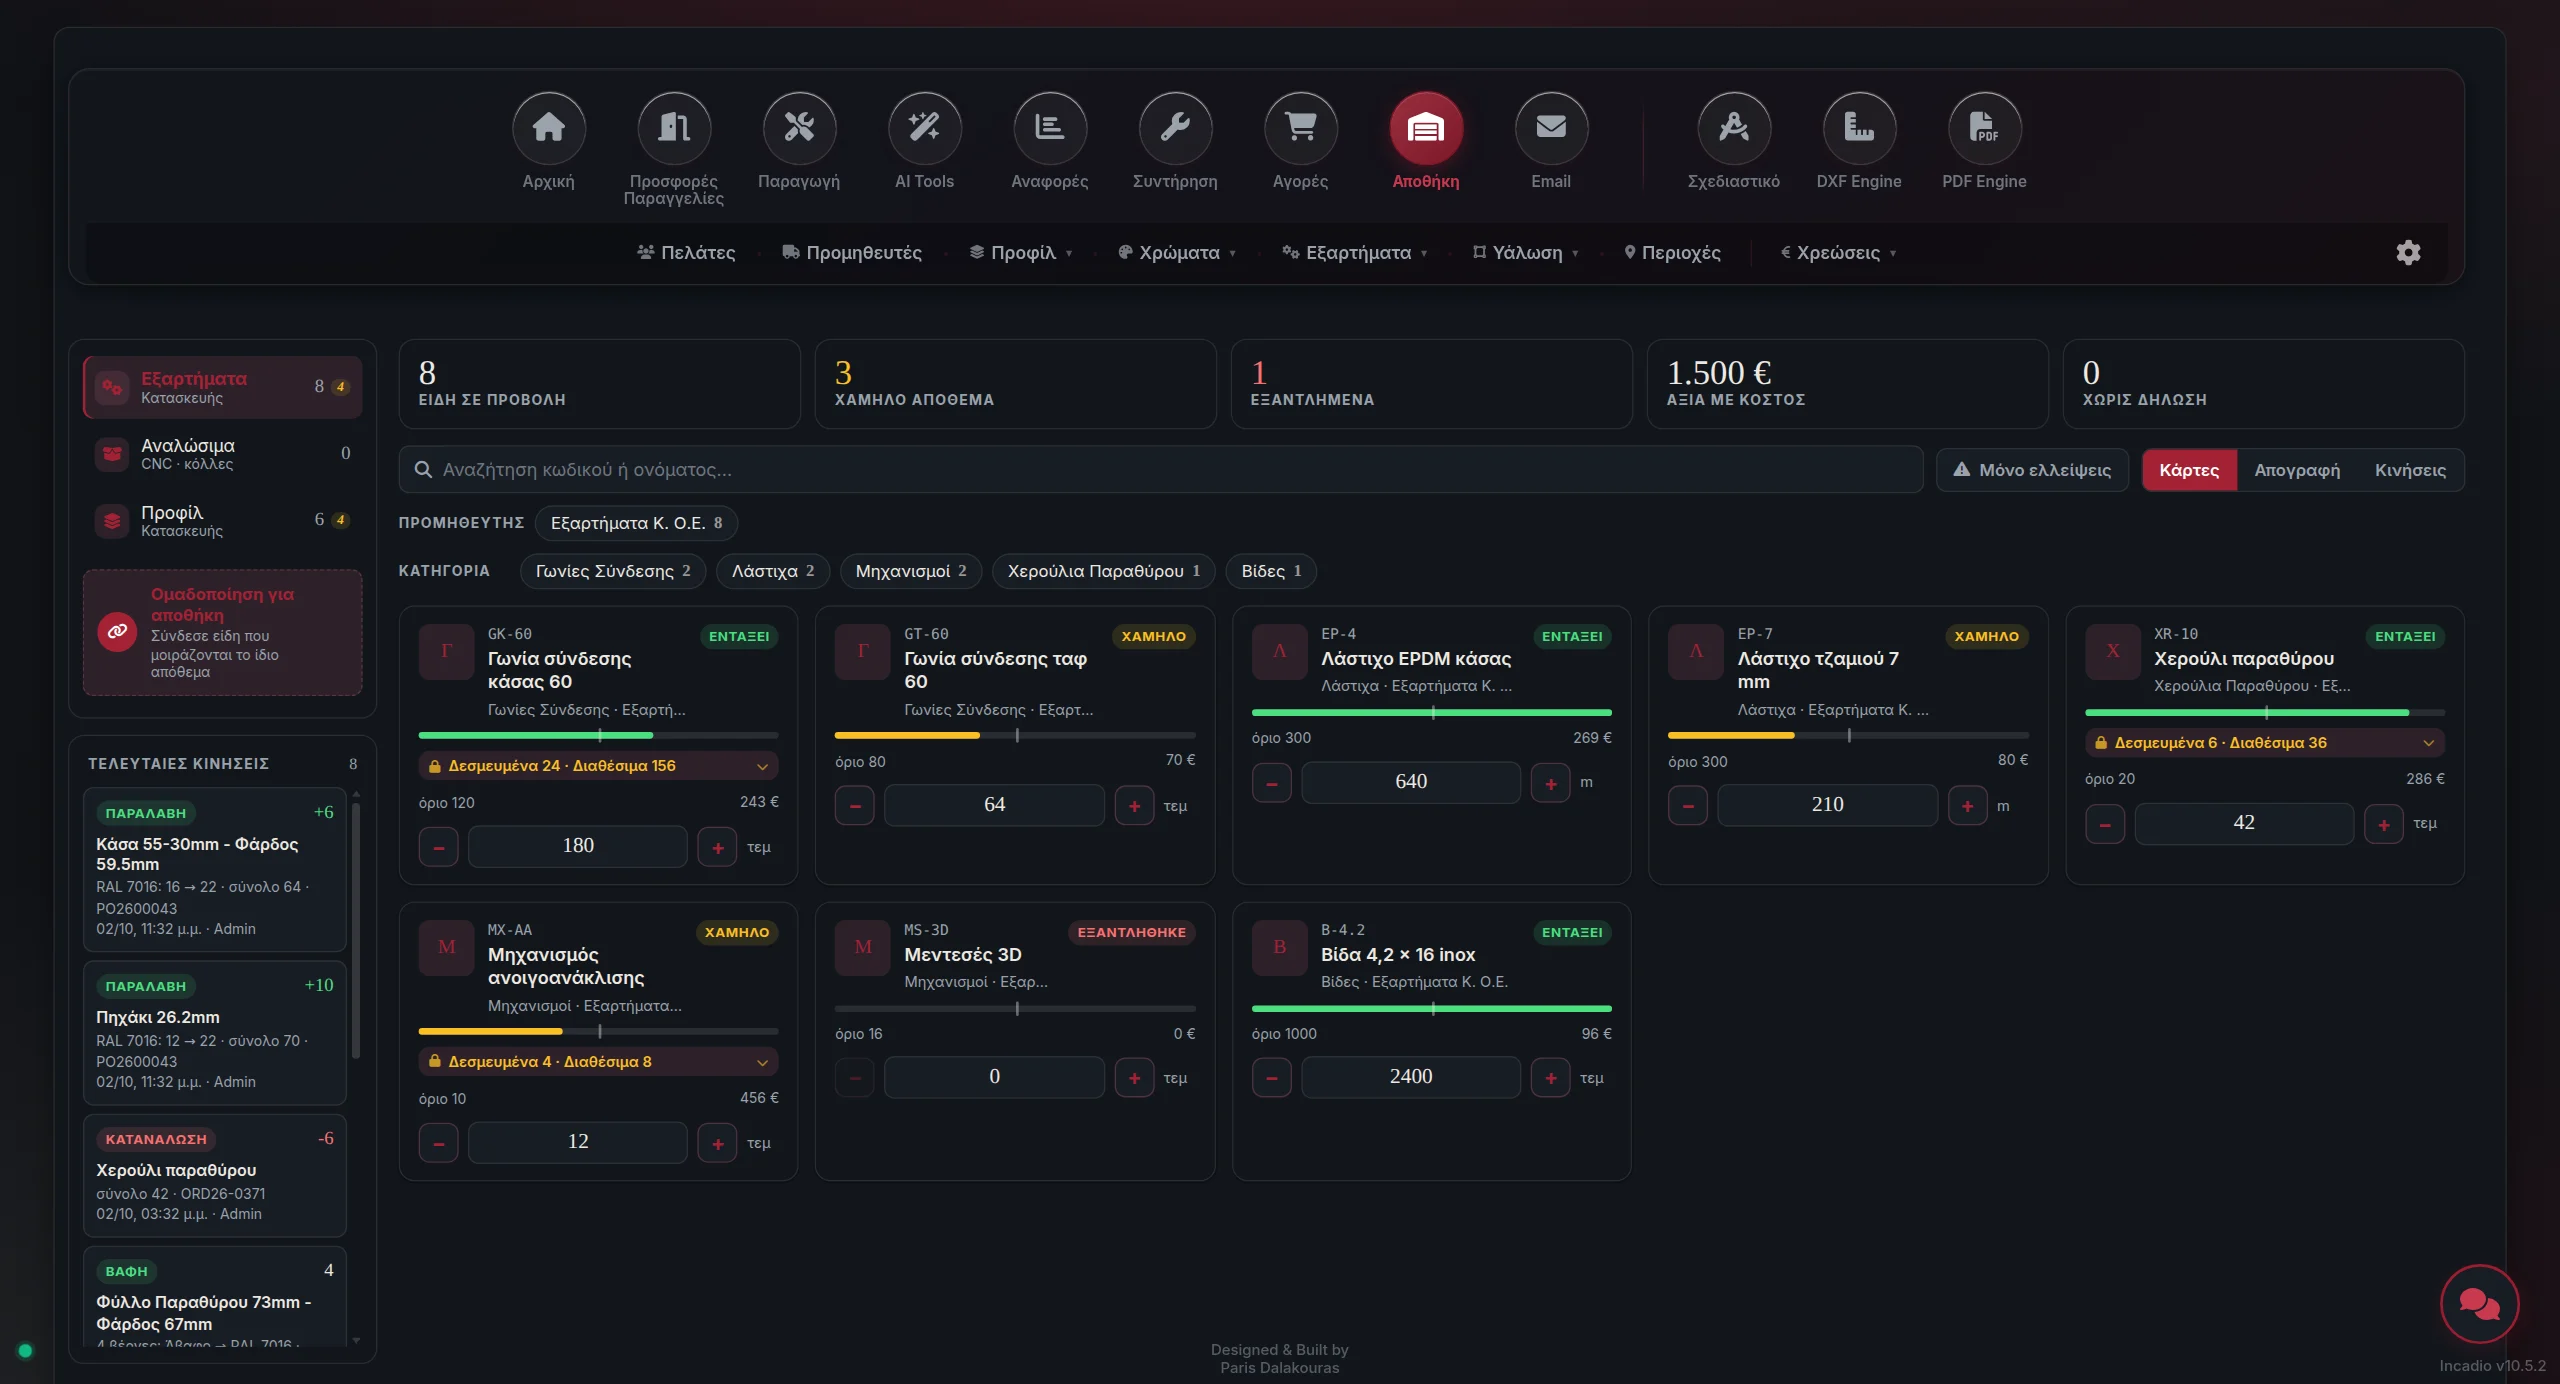Expand the Προφίλ dropdown in submenu
Image resolution: width=2560 pixels, height=1384 pixels.
click(1021, 253)
